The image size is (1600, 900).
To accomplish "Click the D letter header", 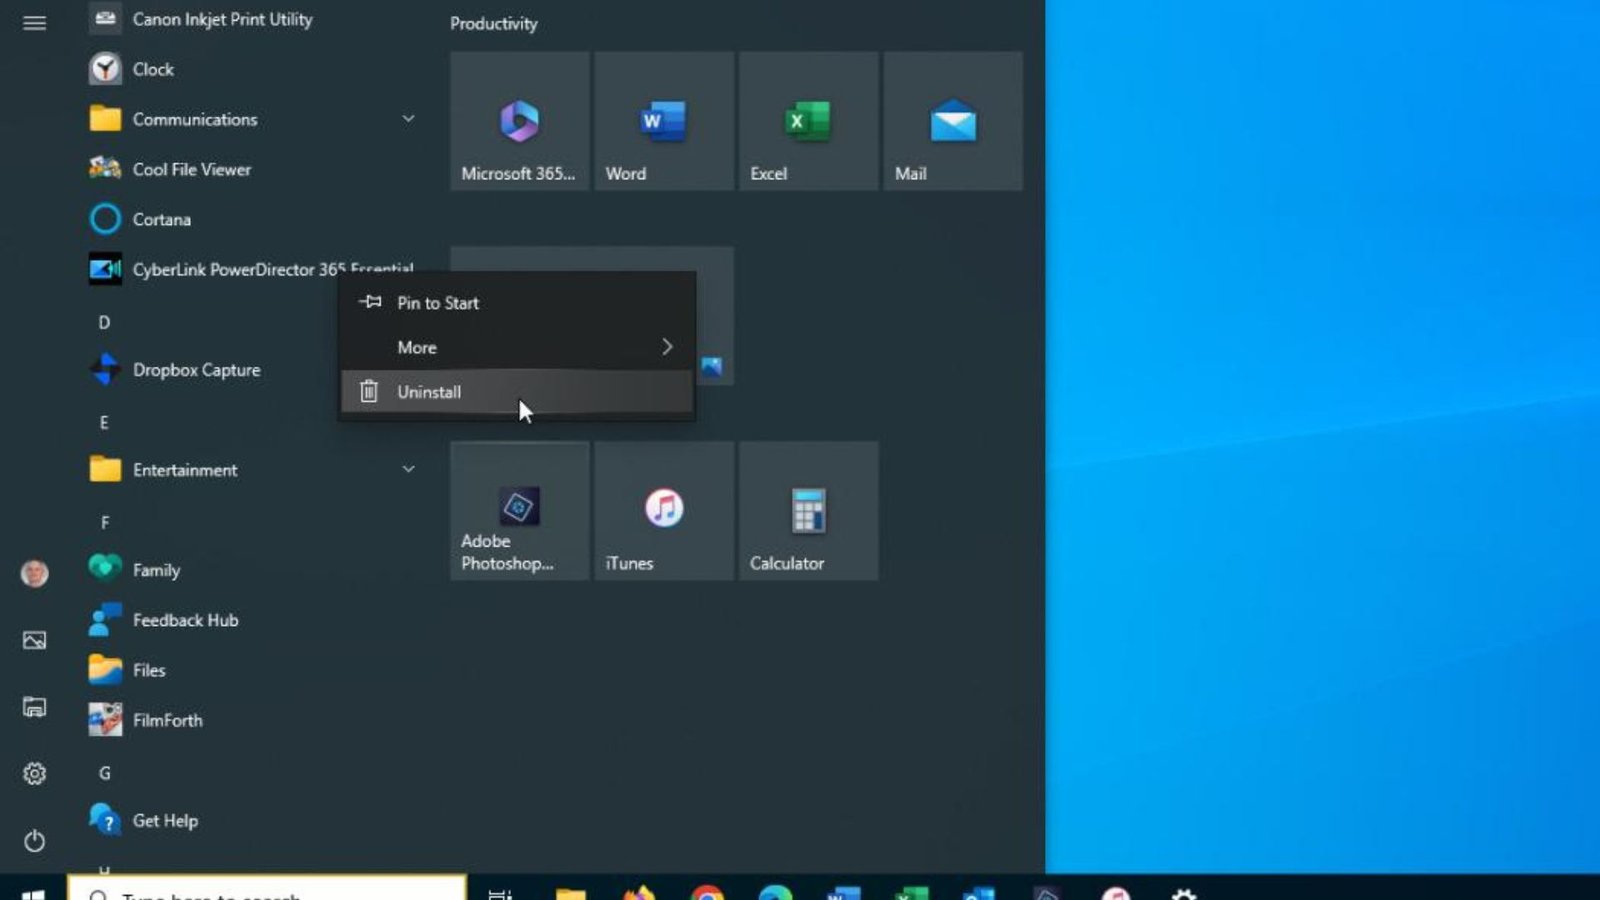I will pyautogui.click(x=104, y=322).
